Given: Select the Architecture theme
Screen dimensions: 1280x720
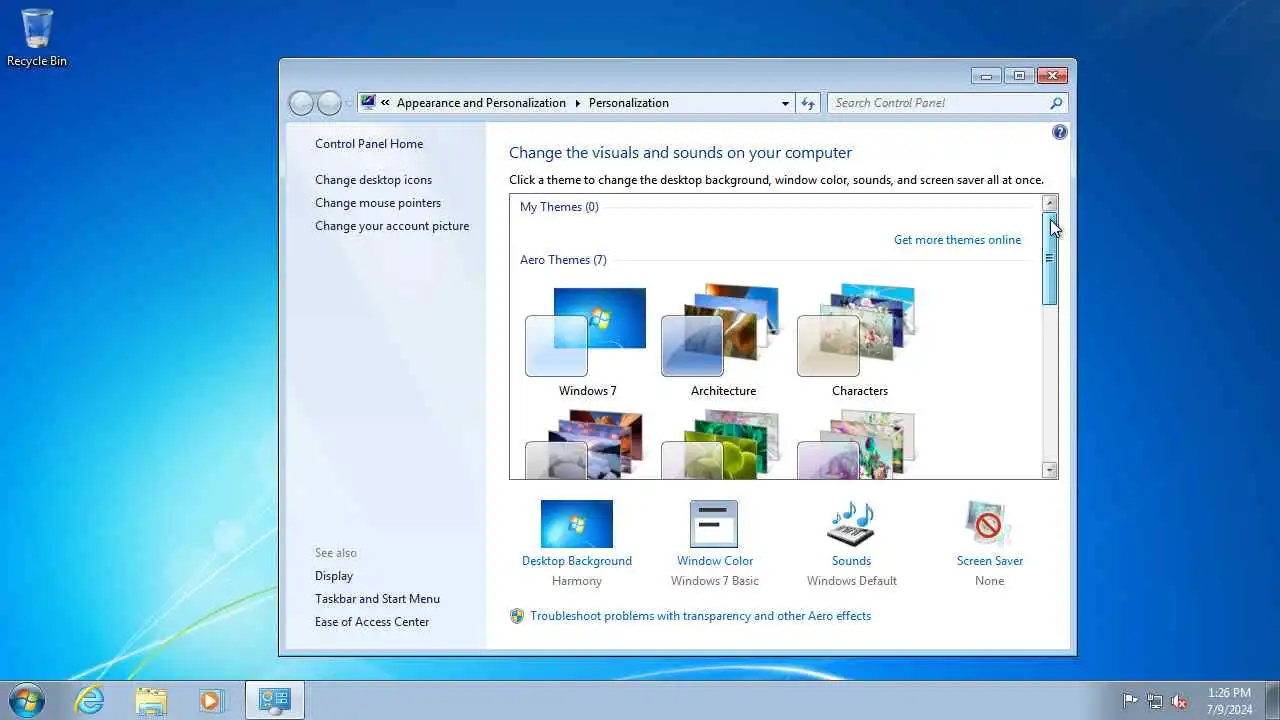Looking at the screenshot, I should [x=723, y=342].
